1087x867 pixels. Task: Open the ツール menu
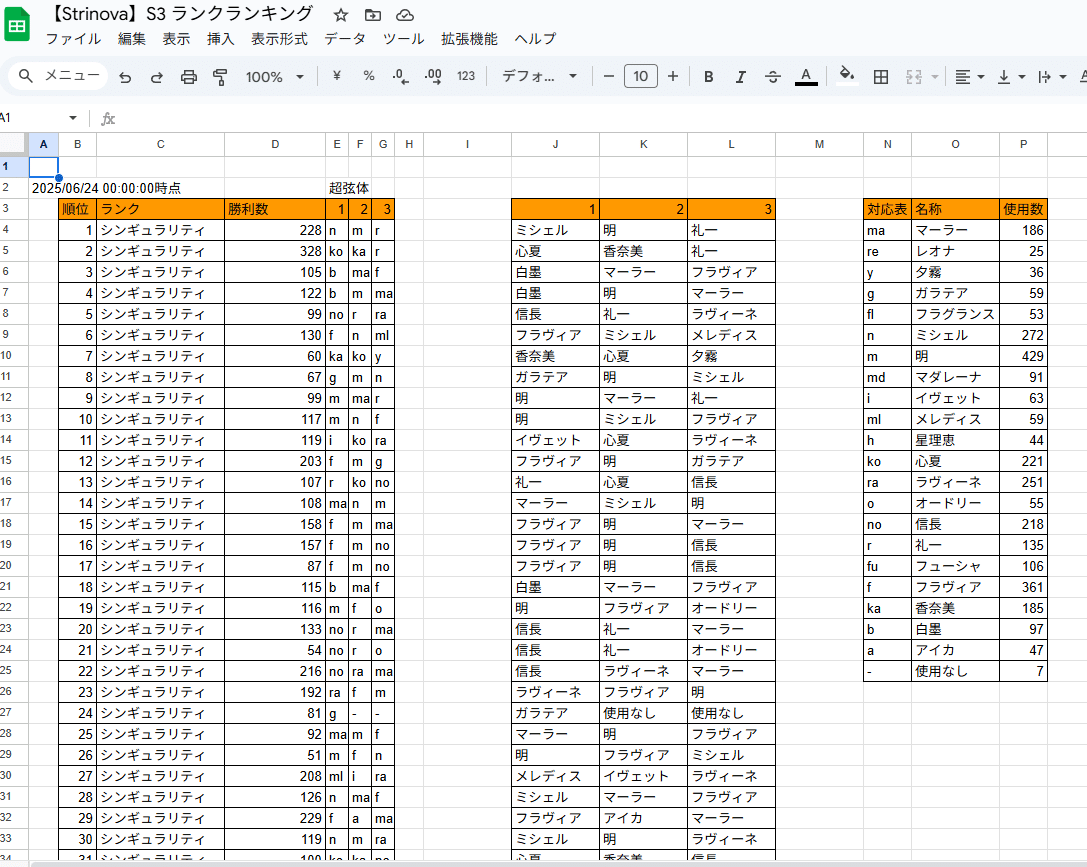pyautogui.click(x=403, y=39)
